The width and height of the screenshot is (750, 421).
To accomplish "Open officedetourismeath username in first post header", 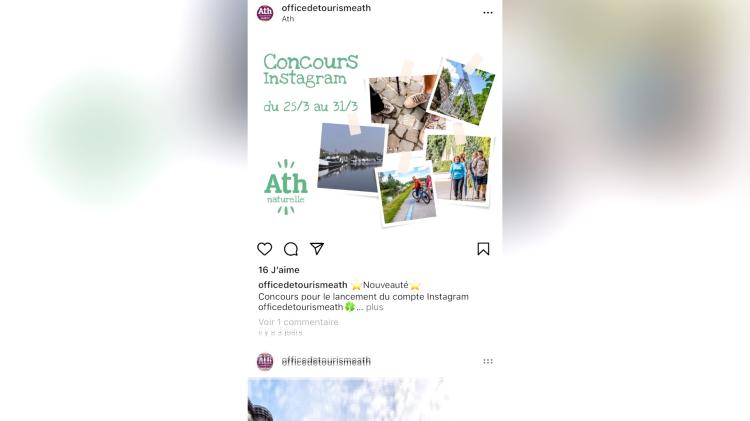I will click(326, 8).
